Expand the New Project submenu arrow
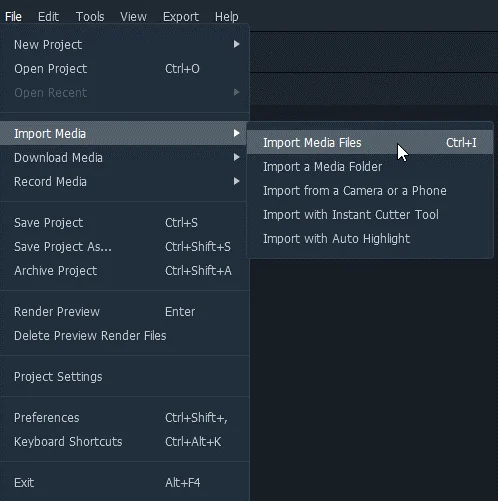 236,44
